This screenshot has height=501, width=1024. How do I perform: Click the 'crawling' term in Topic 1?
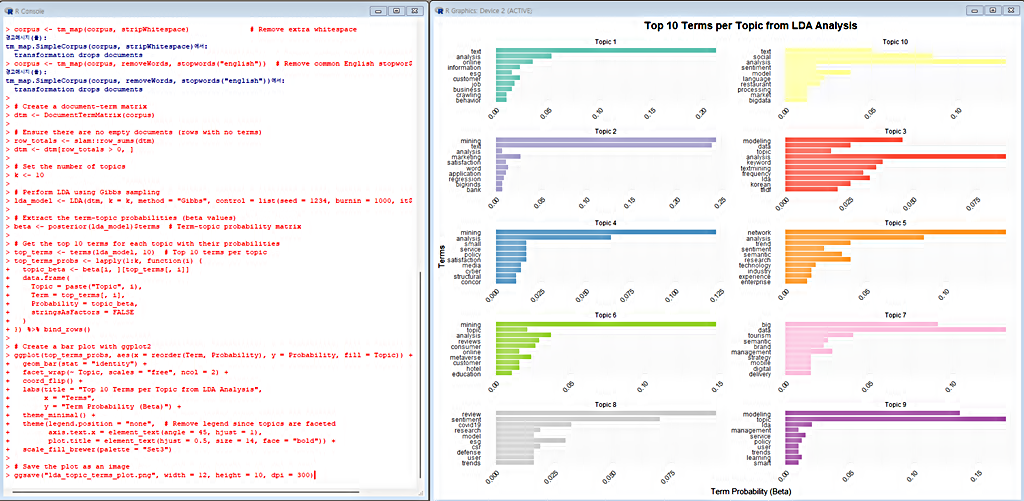coord(468,95)
